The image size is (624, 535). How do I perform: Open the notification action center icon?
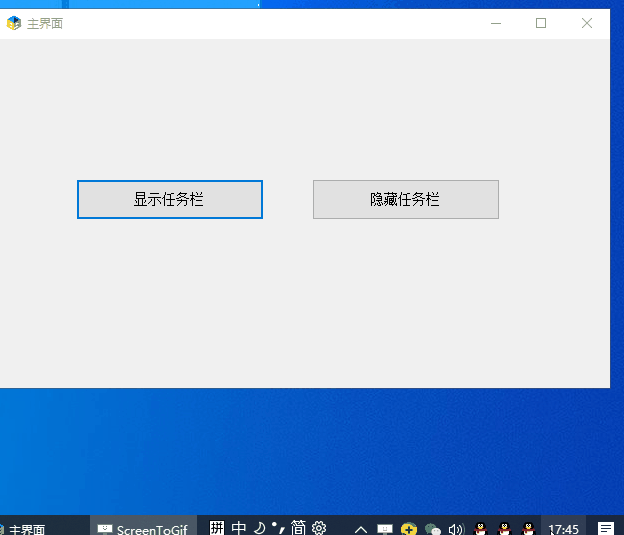[606, 528]
